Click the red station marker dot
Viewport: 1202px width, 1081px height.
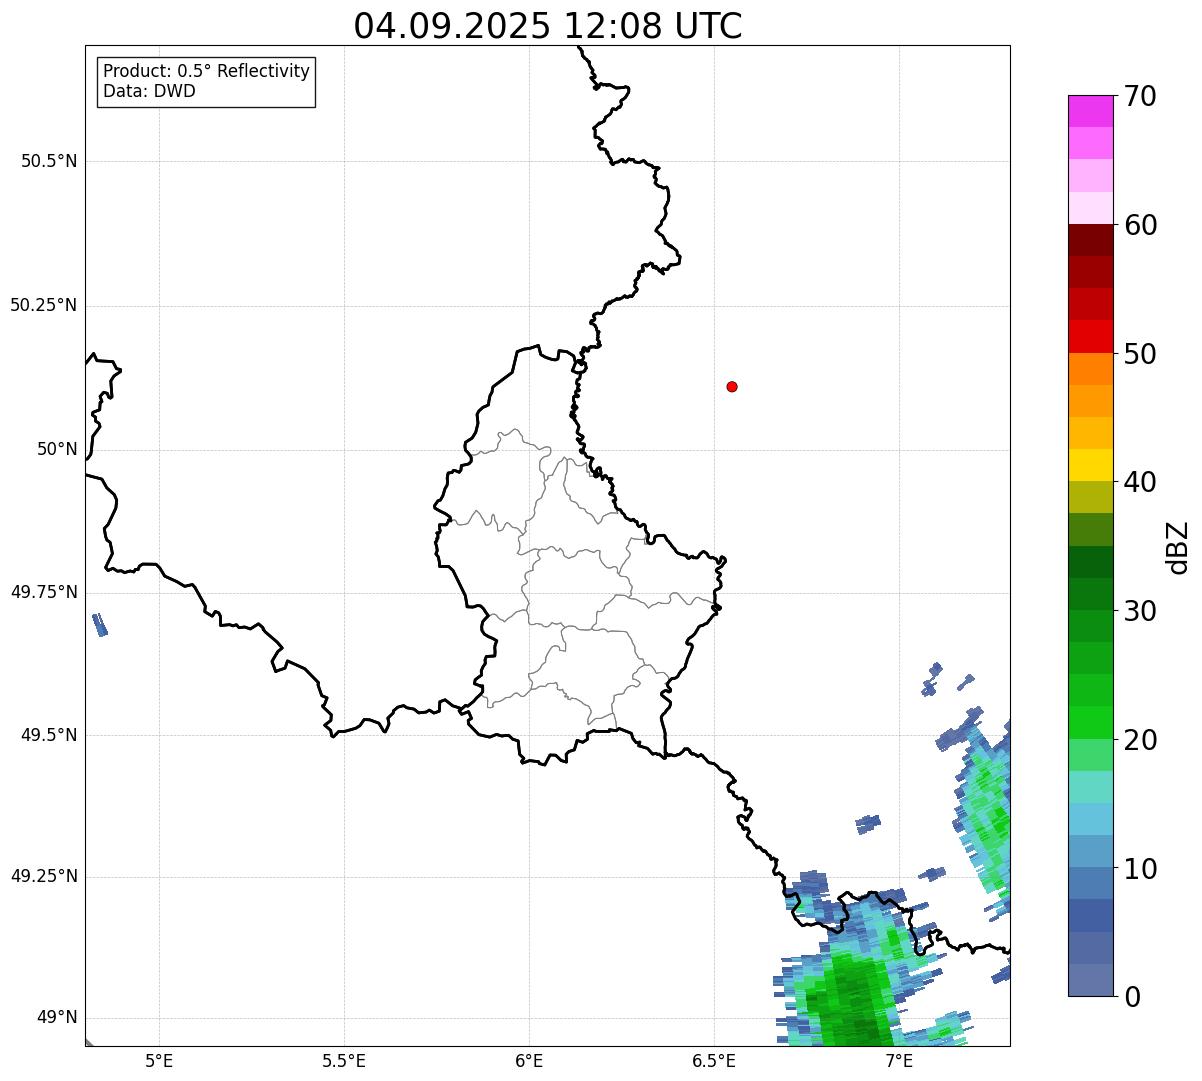[732, 386]
